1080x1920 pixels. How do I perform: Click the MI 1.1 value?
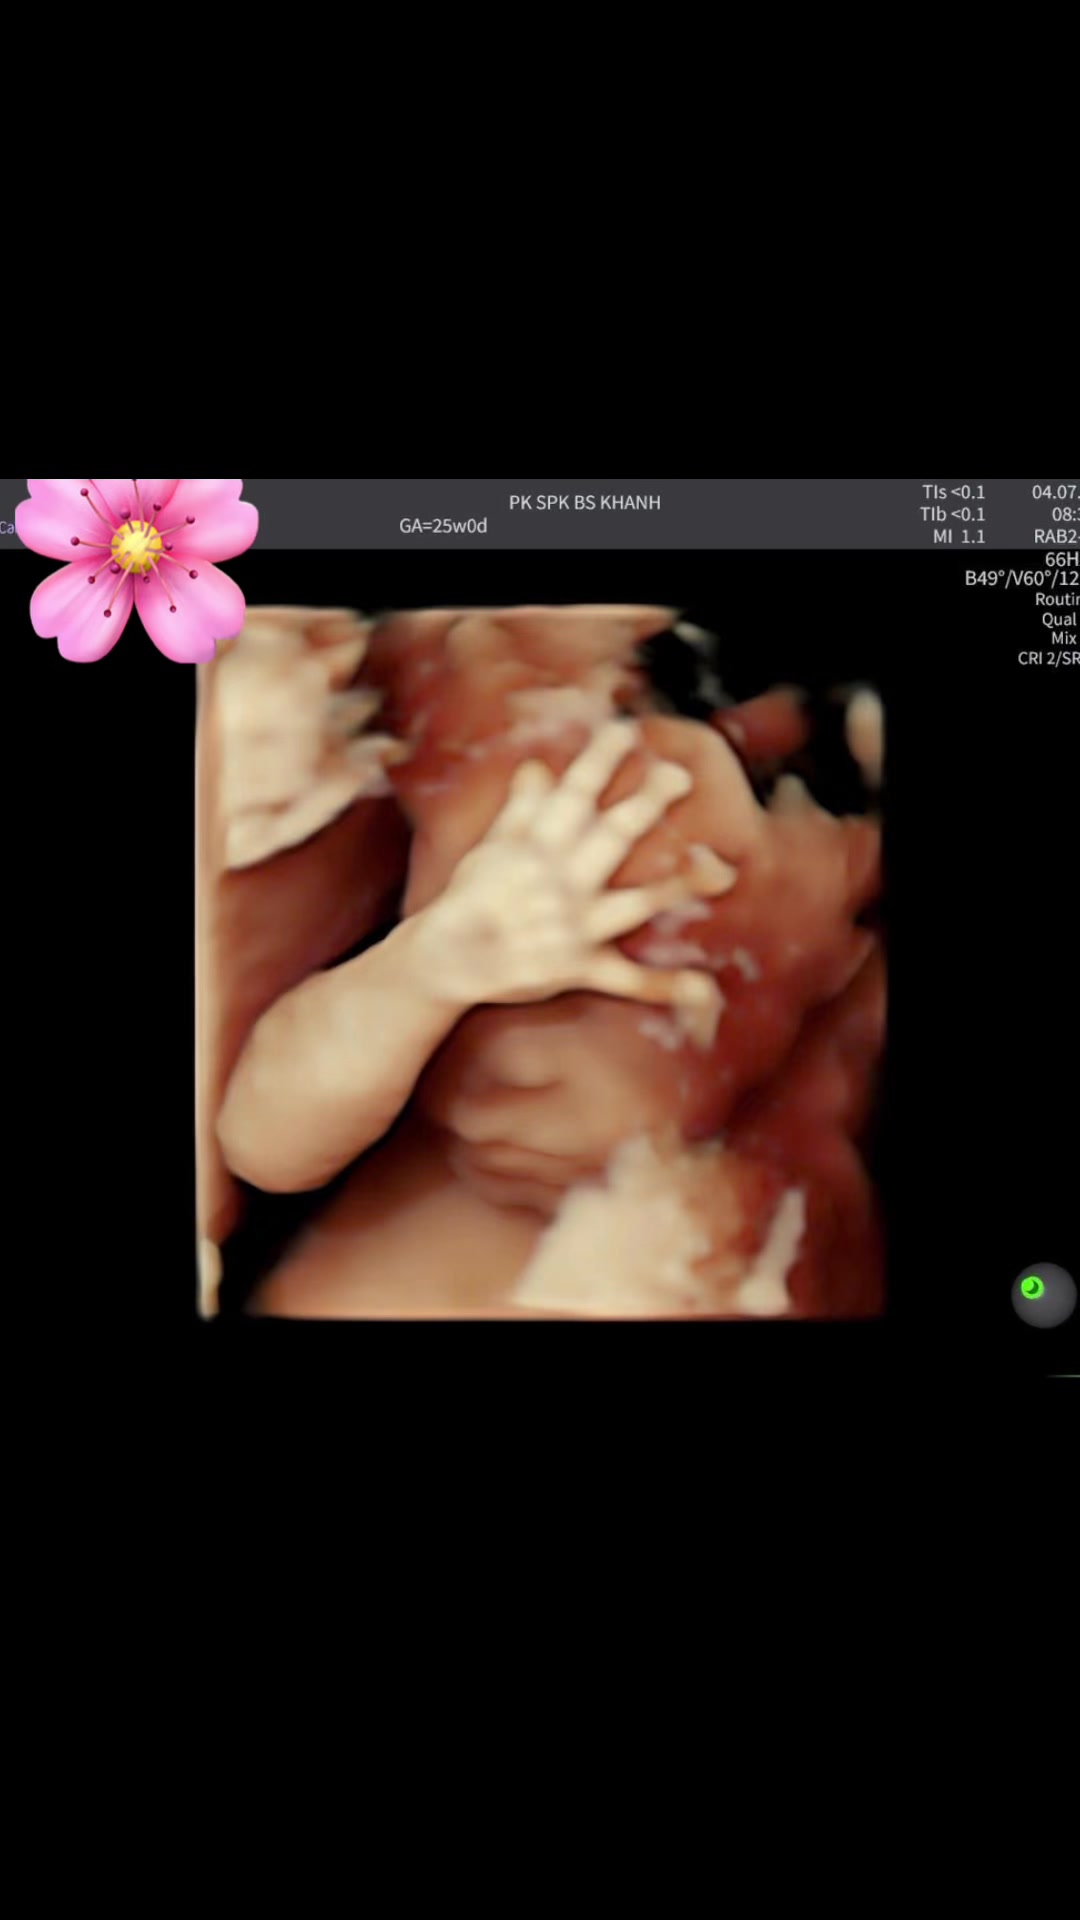coord(959,536)
